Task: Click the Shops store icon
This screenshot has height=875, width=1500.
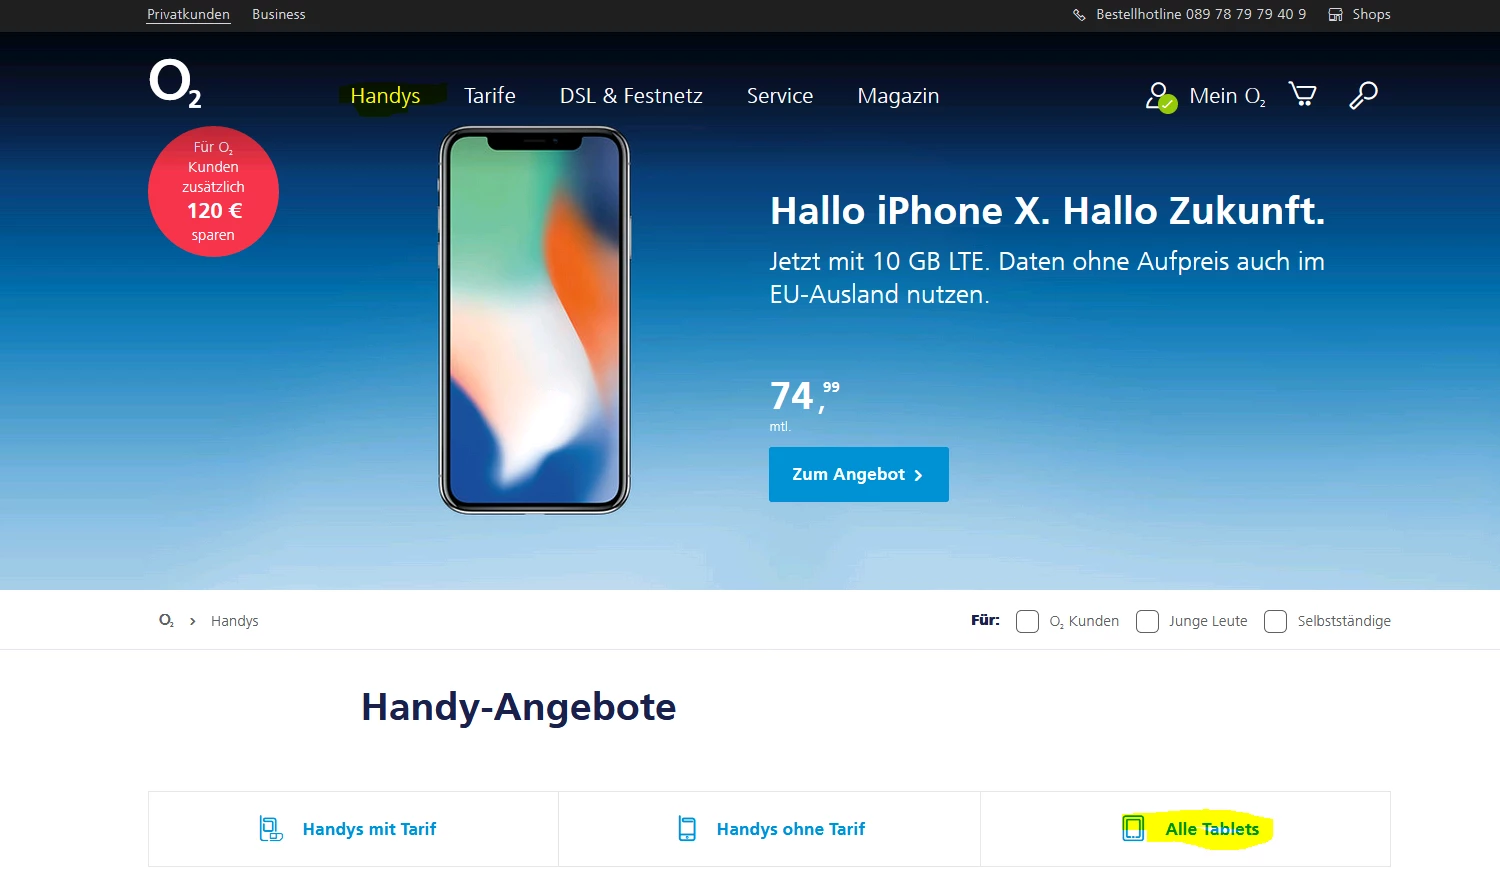Action: [1335, 15]
